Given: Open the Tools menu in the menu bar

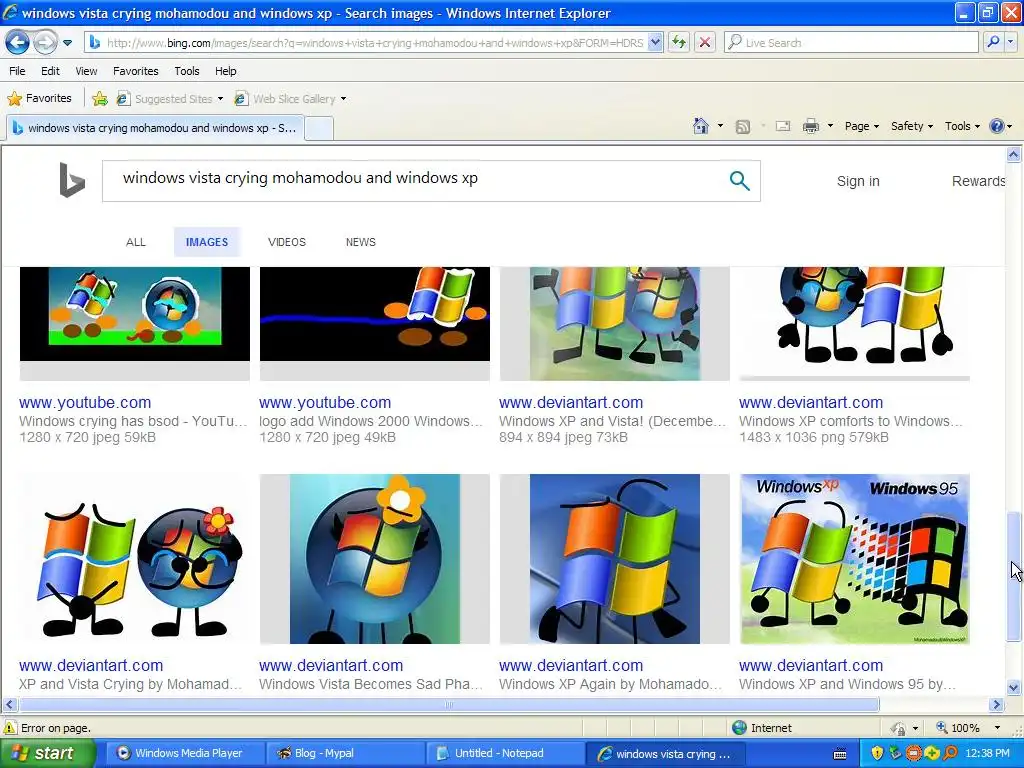Looking at the screenshot, I should (187, 71).
